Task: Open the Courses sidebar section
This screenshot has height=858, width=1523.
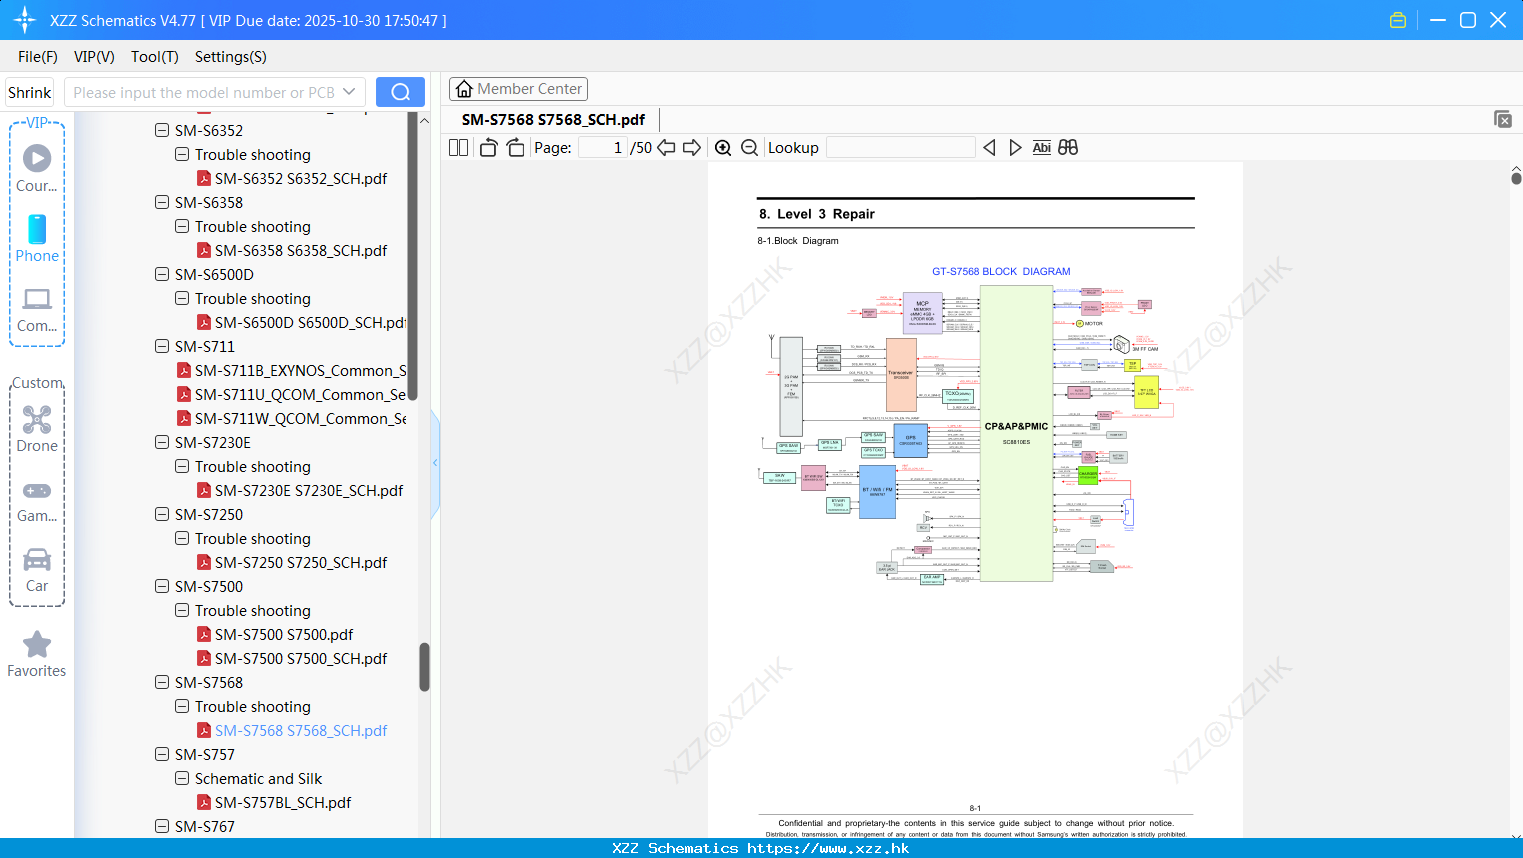Action: click(x=37, y=169)
